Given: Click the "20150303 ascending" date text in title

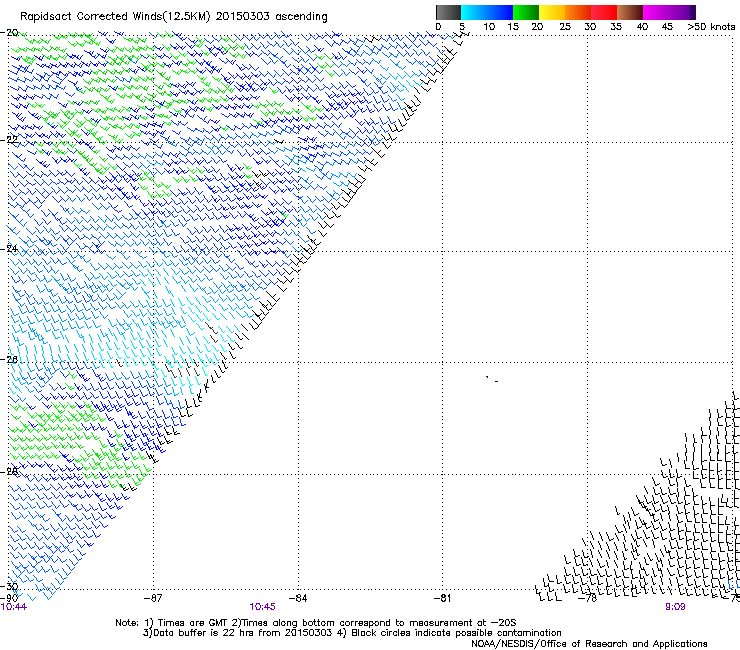Looking at the screenshot, I should click(272, 17).
